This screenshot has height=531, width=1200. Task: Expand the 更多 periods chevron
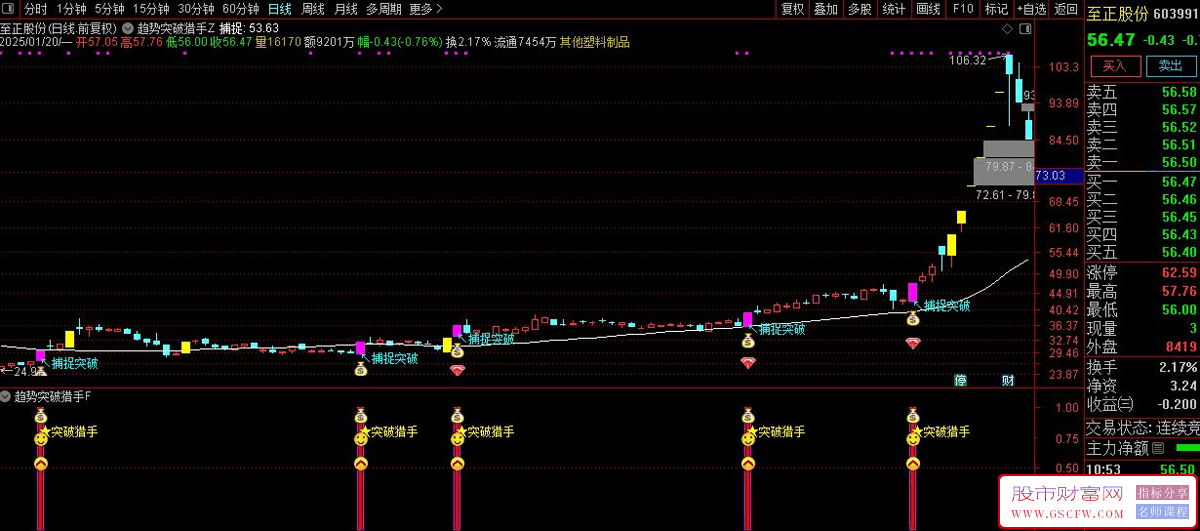pos(440,9)
